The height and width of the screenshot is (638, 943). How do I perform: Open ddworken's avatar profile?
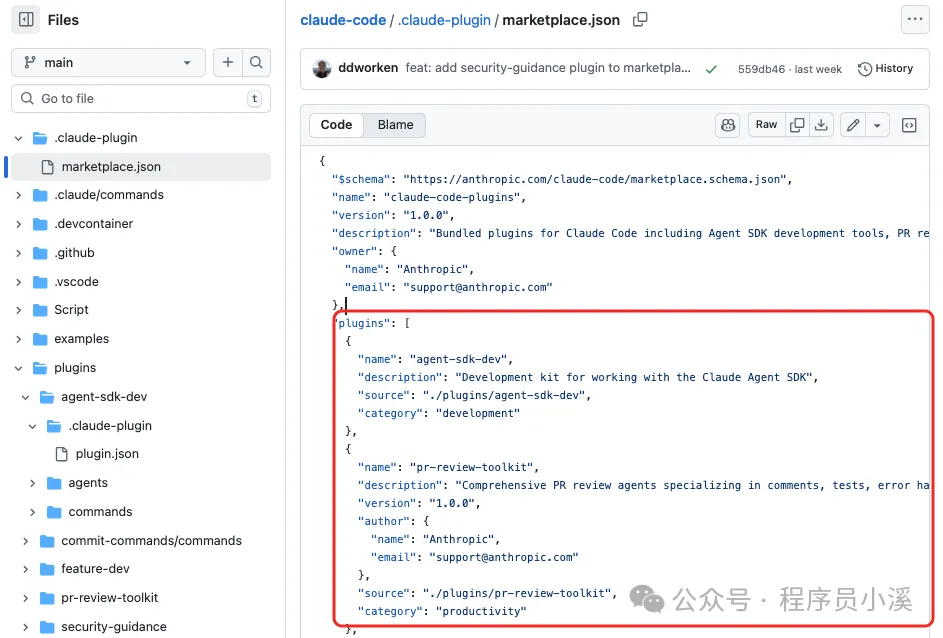[x=322, y=69]
